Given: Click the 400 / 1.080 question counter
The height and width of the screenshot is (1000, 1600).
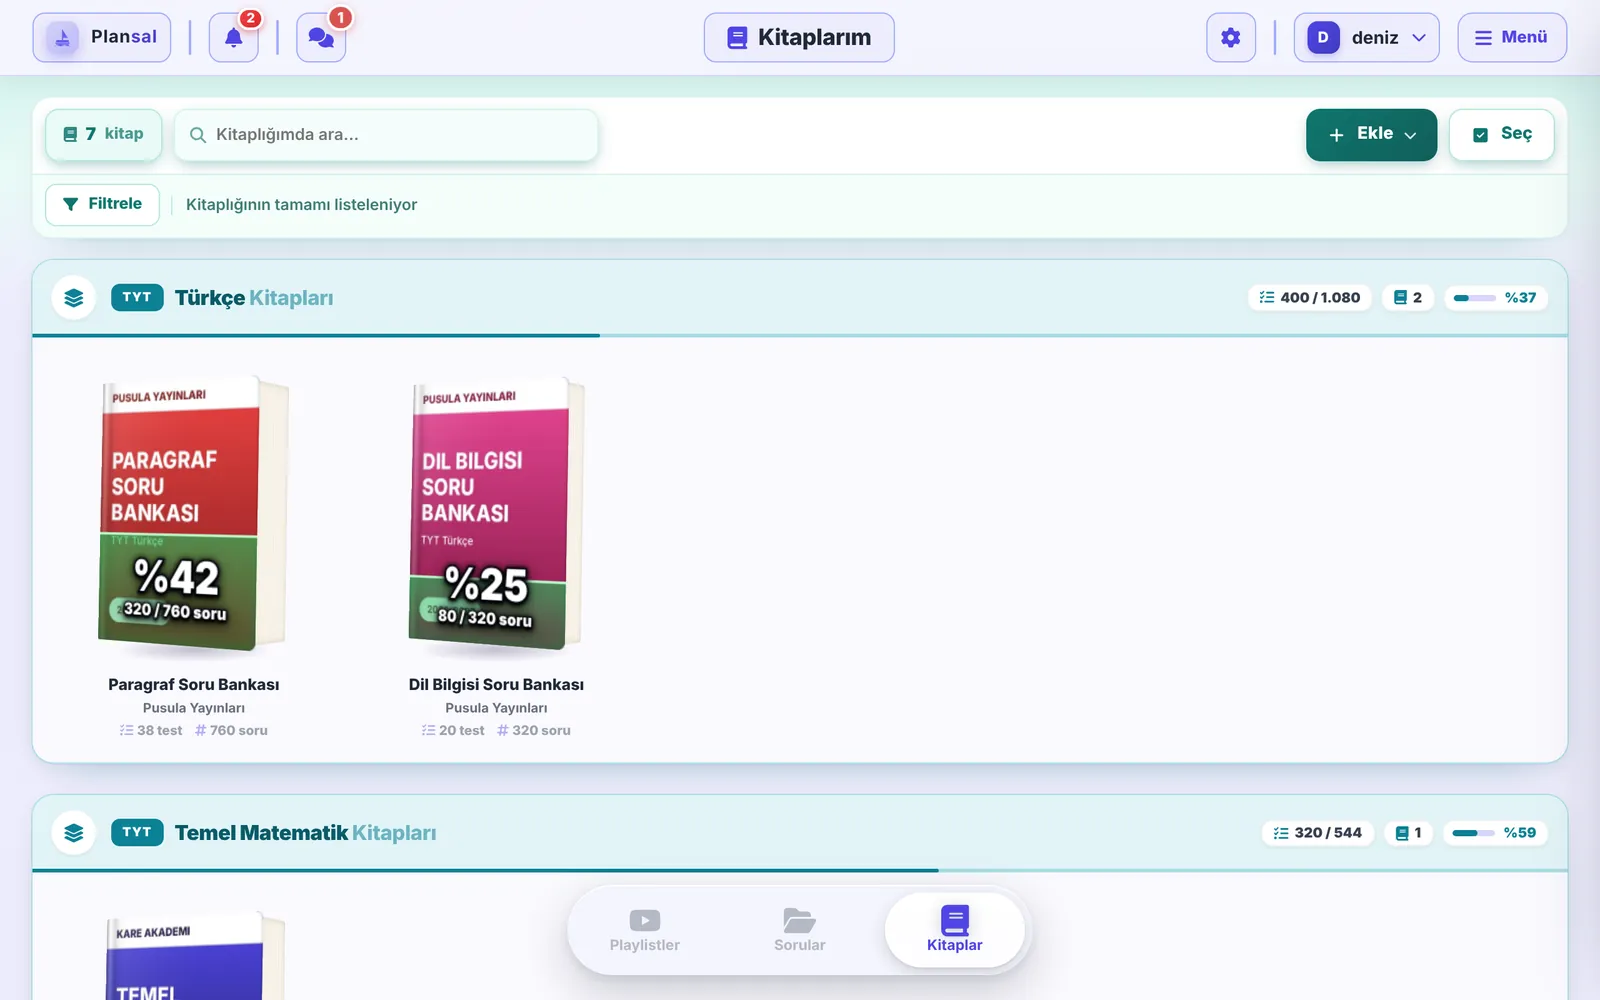Looking at the screenshot, I should pyautogui.click(x=1310, y=298).
